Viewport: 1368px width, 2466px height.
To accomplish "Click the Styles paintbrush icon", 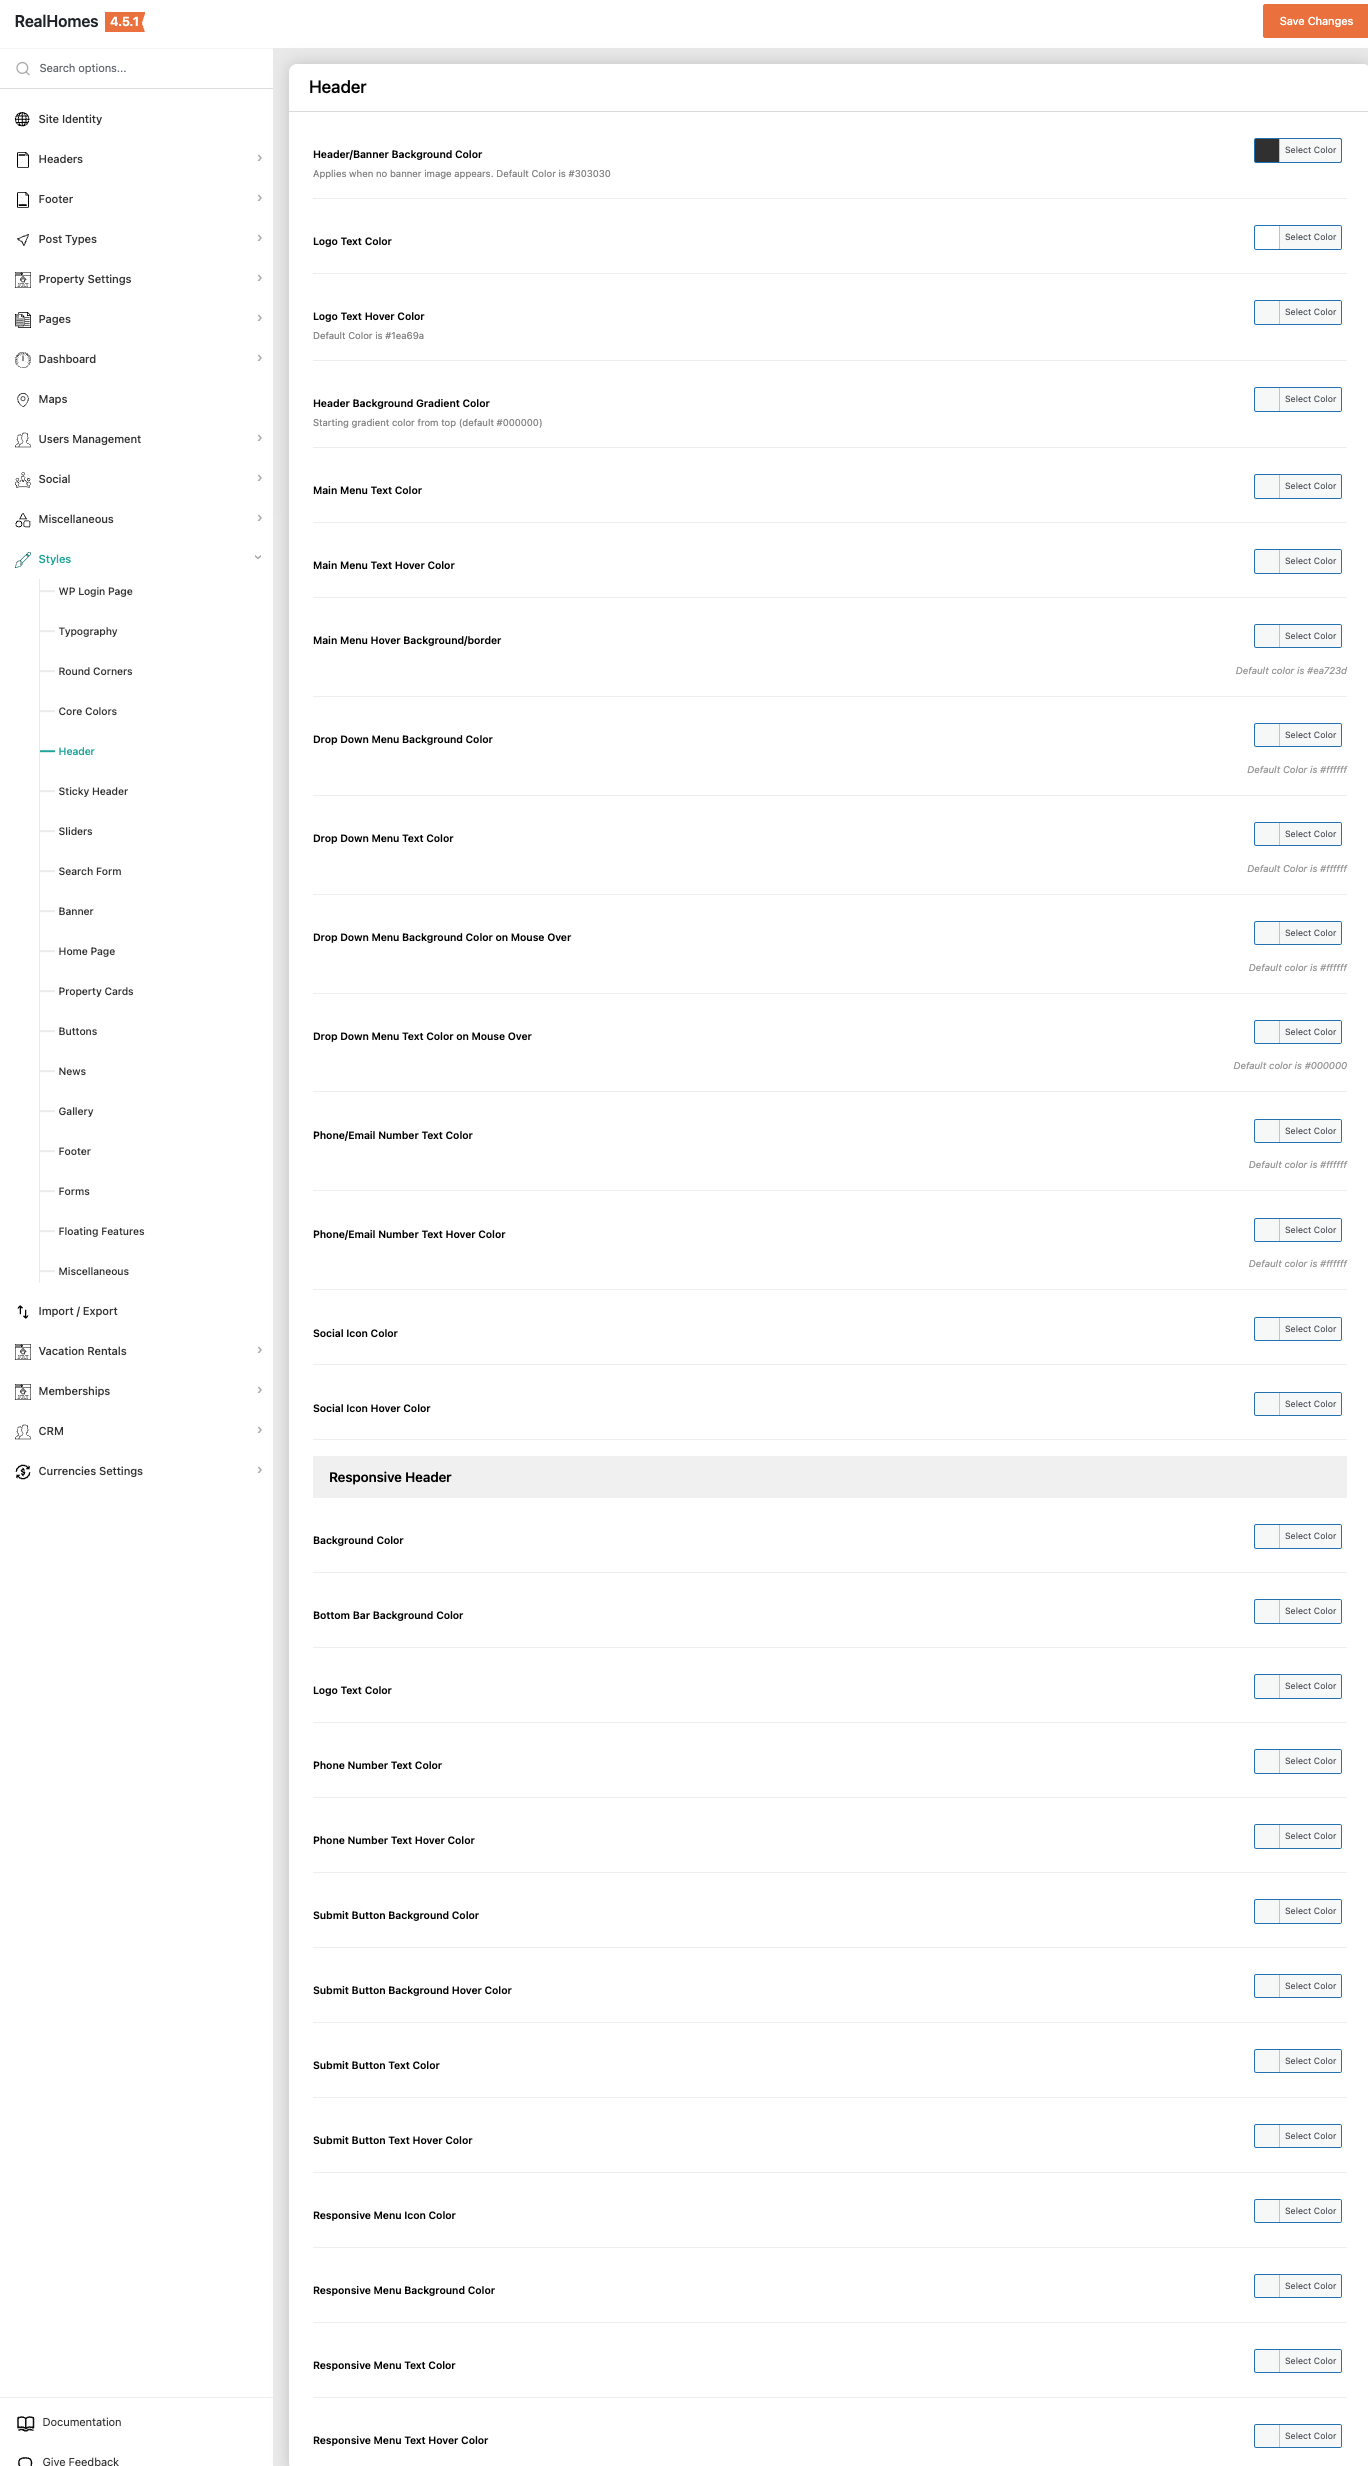I will click(22, 559).
